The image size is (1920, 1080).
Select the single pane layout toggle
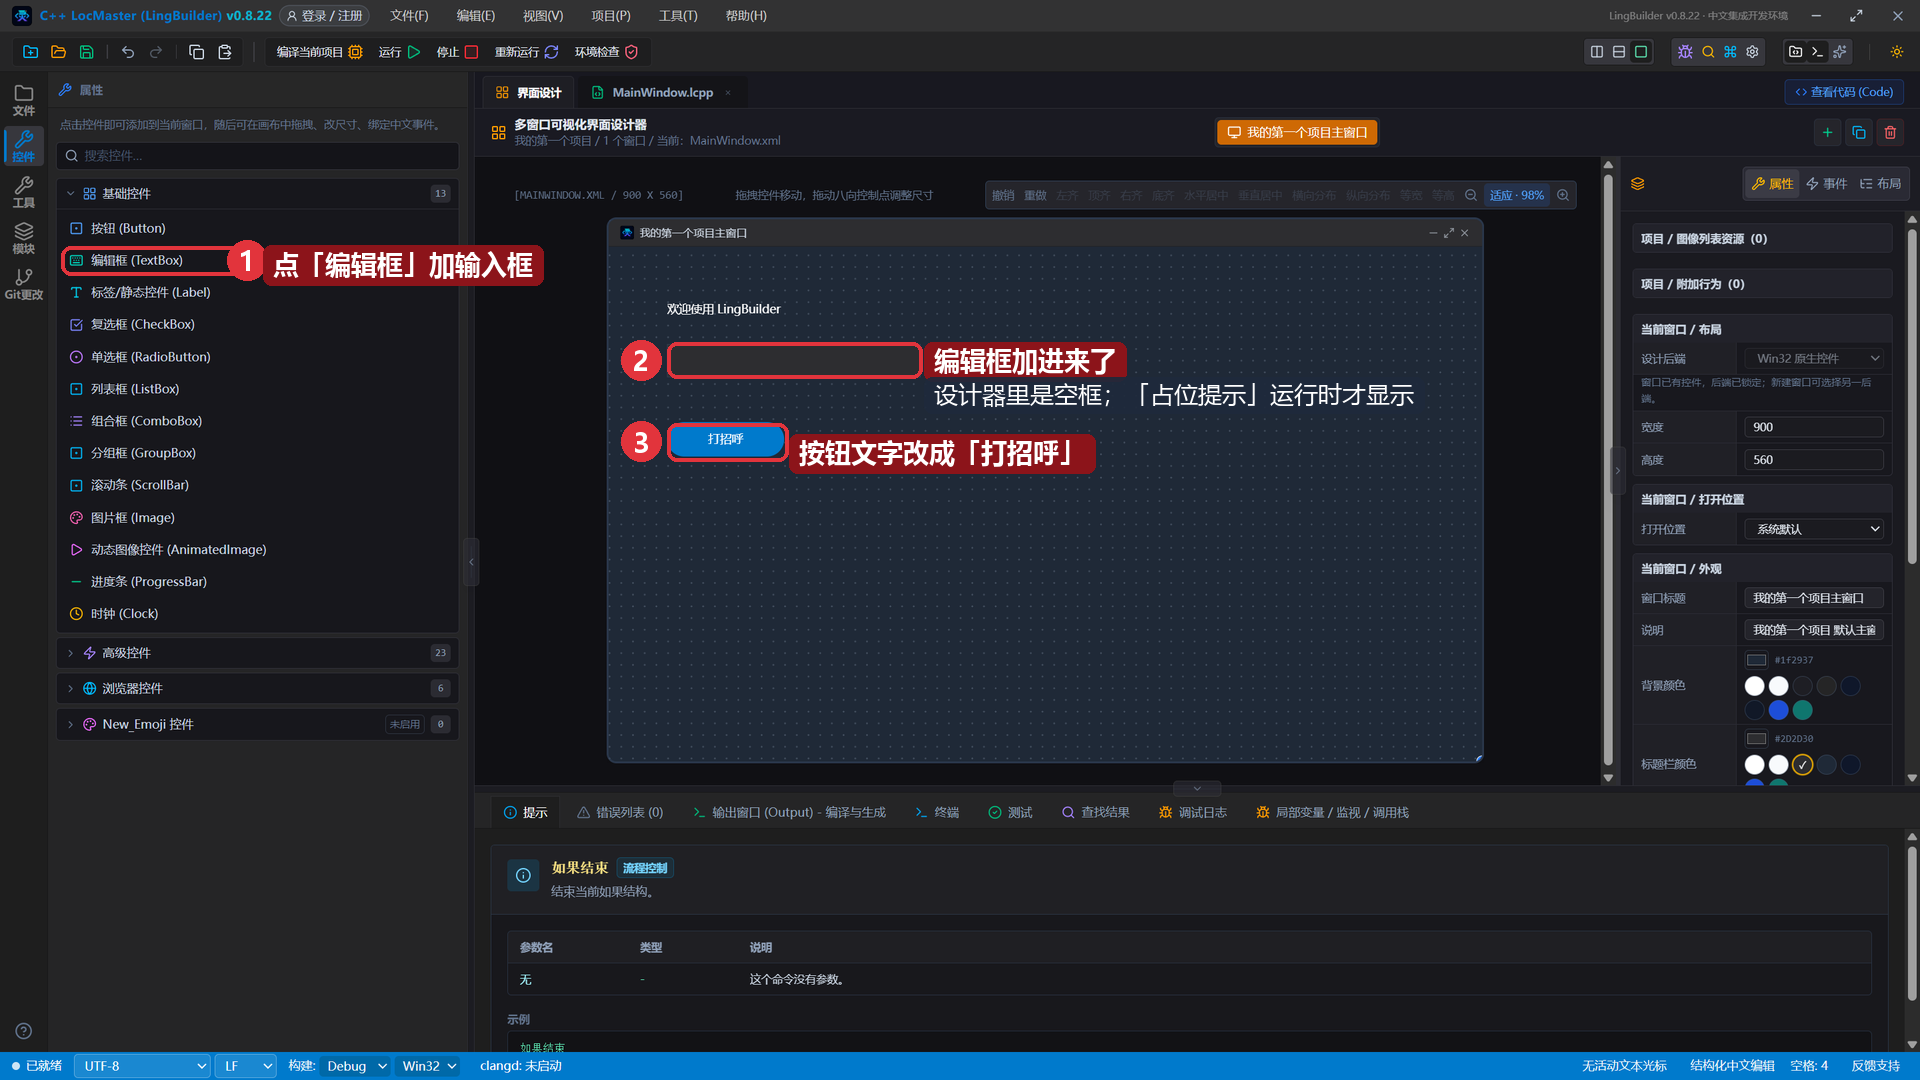click(1641, 52)
